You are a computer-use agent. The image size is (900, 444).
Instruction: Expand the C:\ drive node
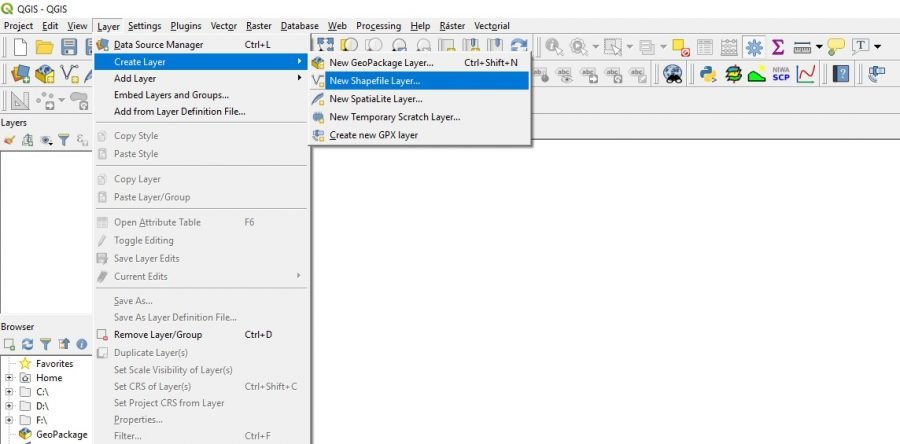(9, 392)
